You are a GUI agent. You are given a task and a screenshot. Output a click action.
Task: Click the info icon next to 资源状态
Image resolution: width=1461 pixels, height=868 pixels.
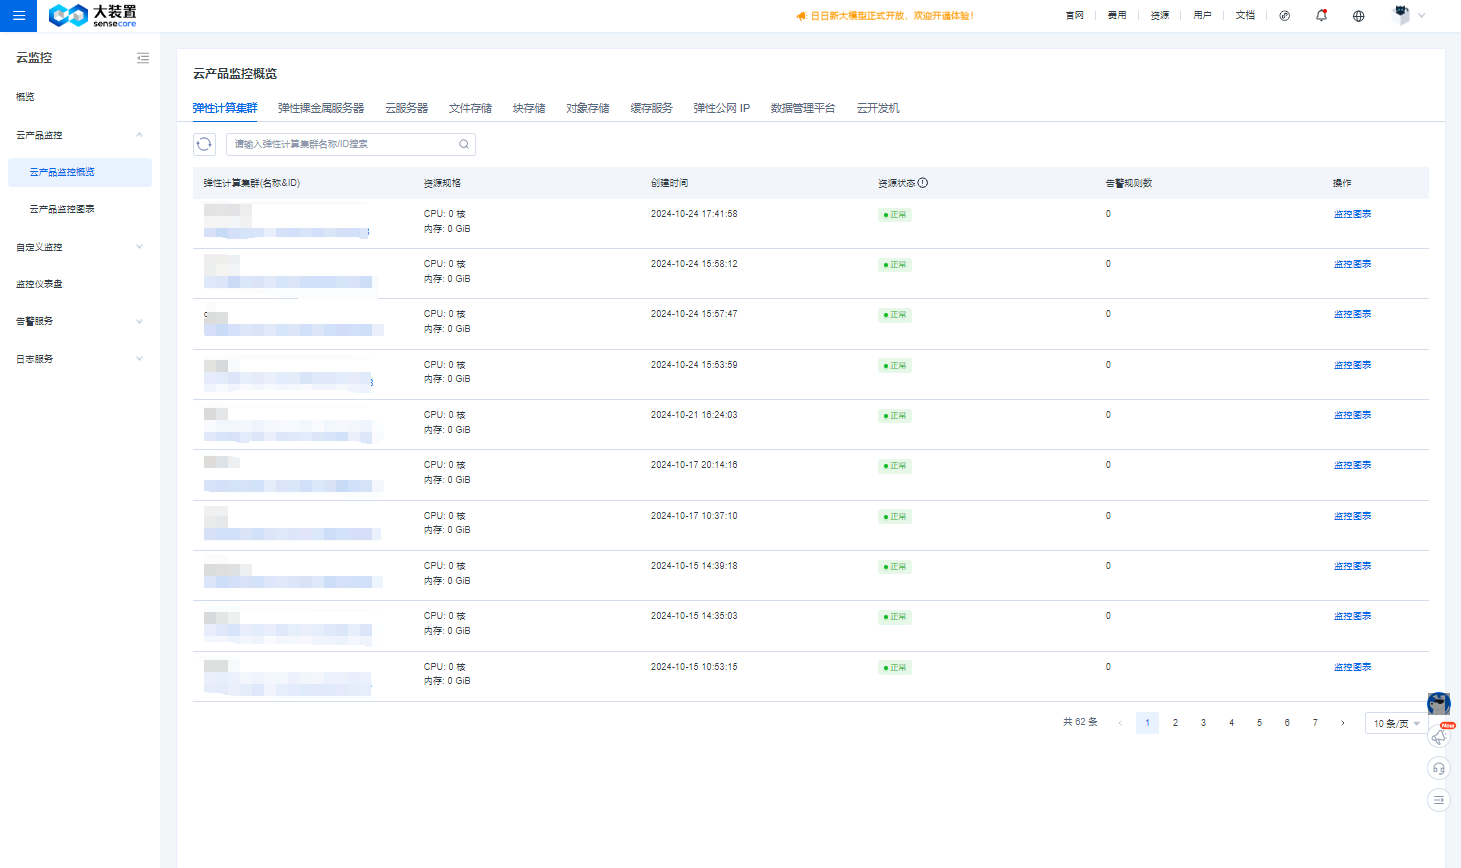(923, 183)
